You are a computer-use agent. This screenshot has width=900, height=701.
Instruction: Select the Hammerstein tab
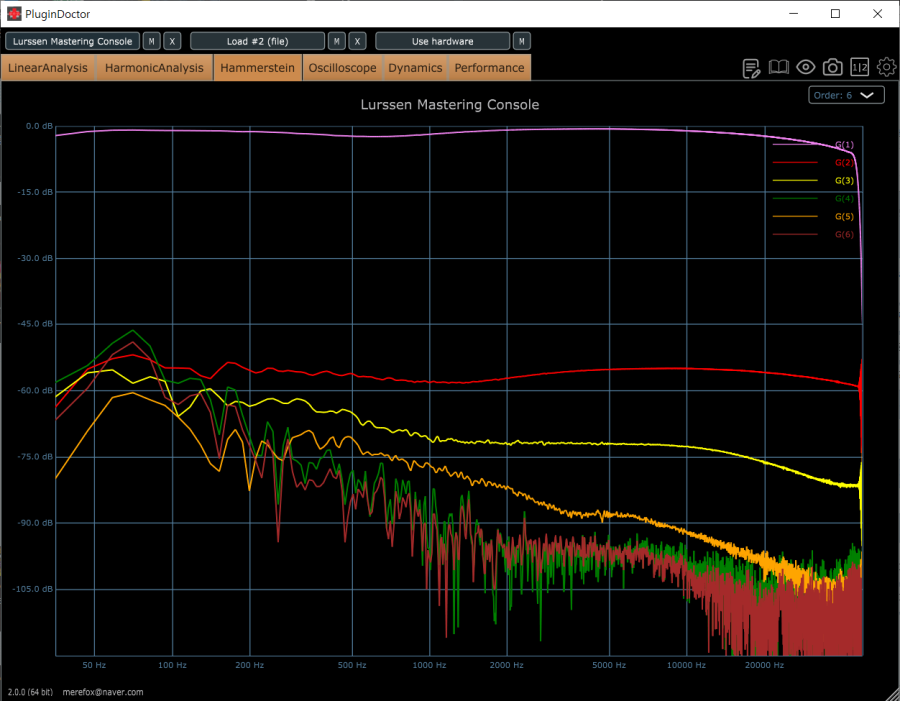tap(258, 68)
